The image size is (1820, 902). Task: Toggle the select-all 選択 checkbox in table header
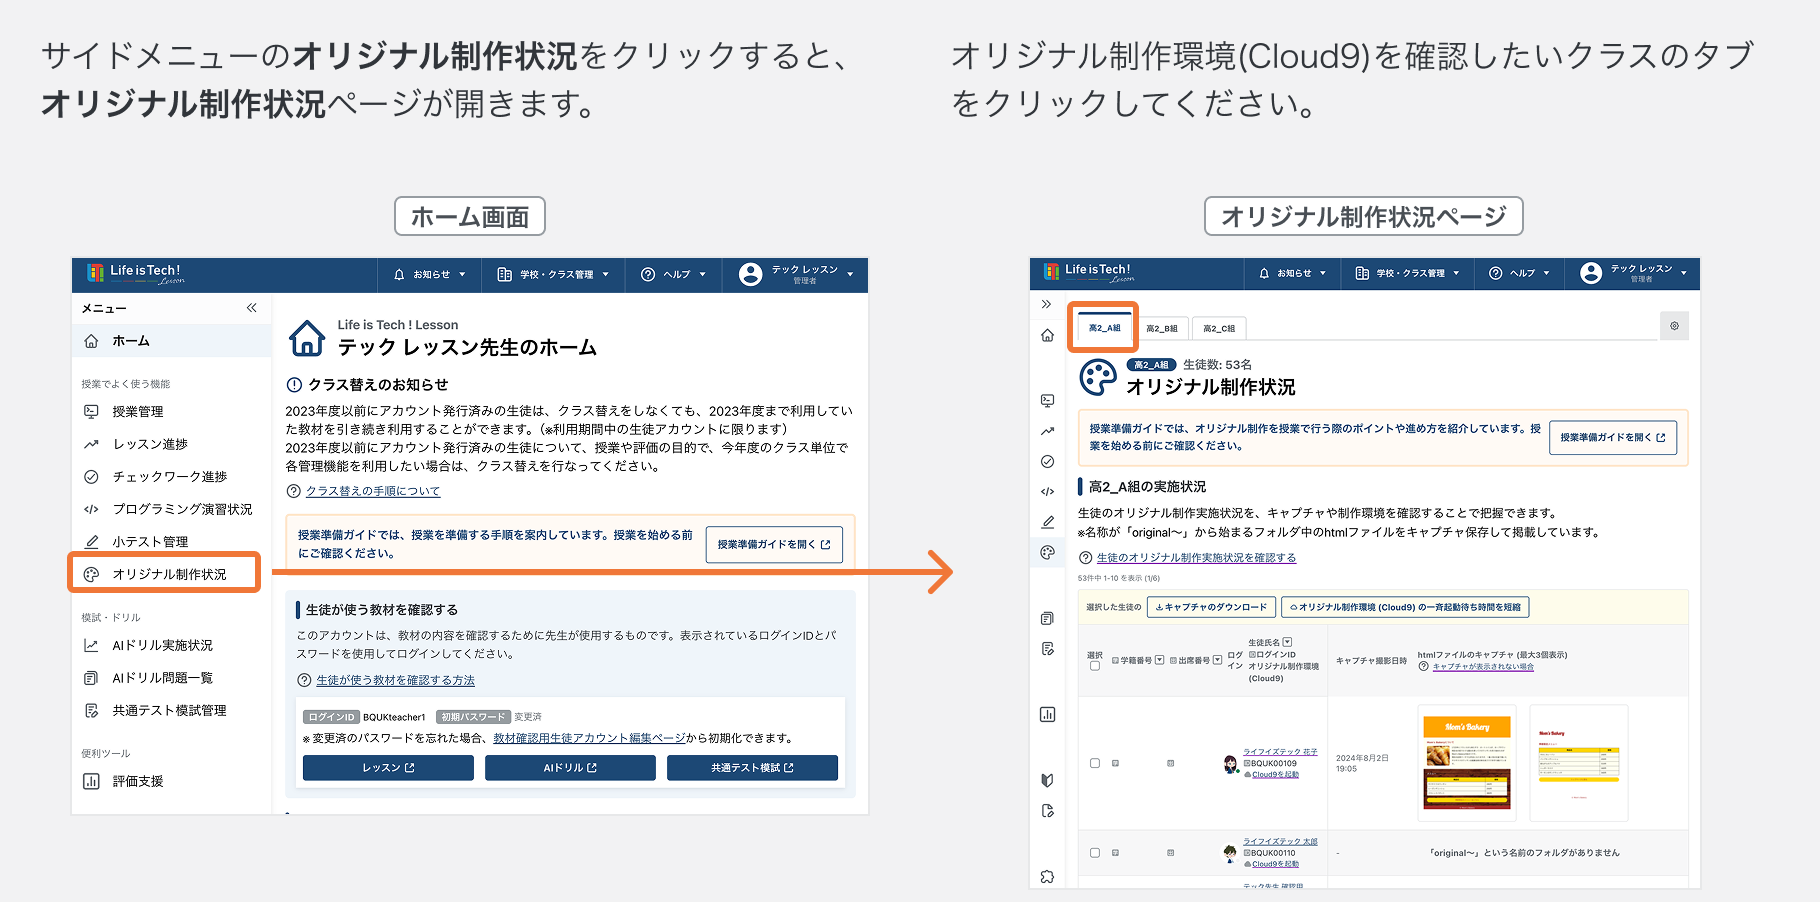click(x=1094, y=666)
